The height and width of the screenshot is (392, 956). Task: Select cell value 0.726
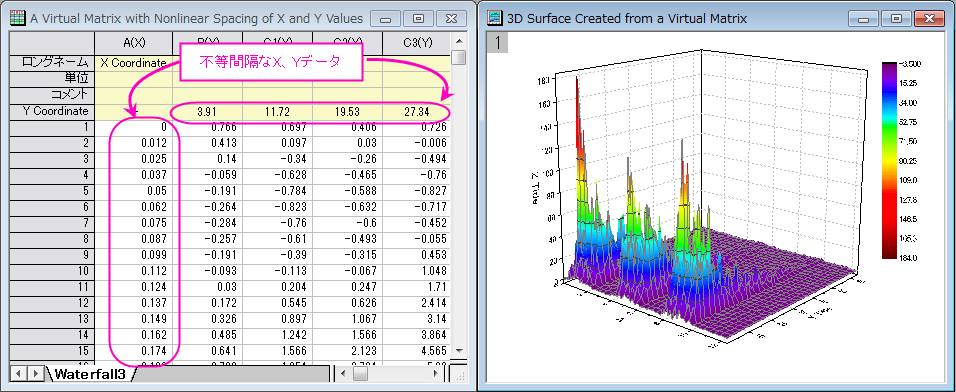[x=416, y=127]
